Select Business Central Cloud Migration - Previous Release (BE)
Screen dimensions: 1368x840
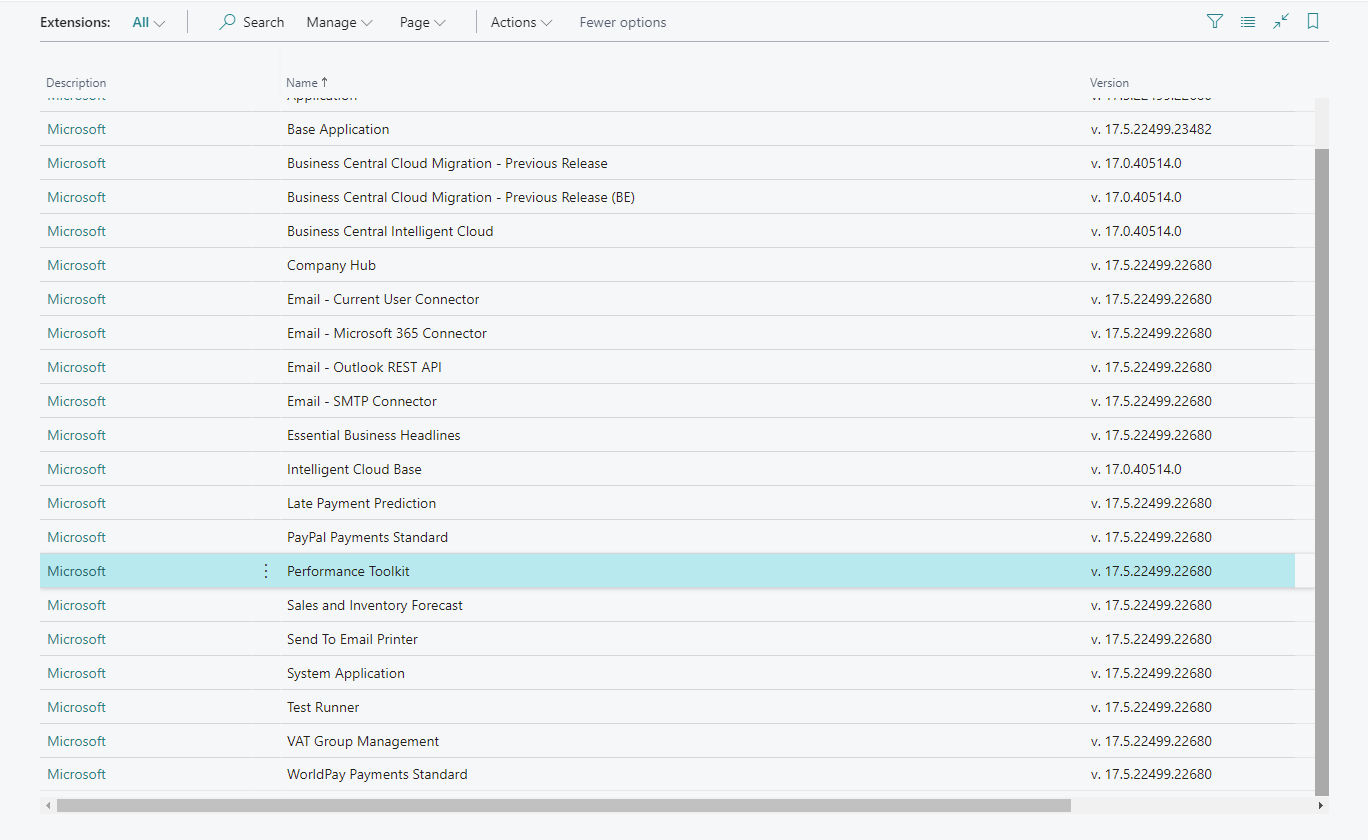coord(460,197)
